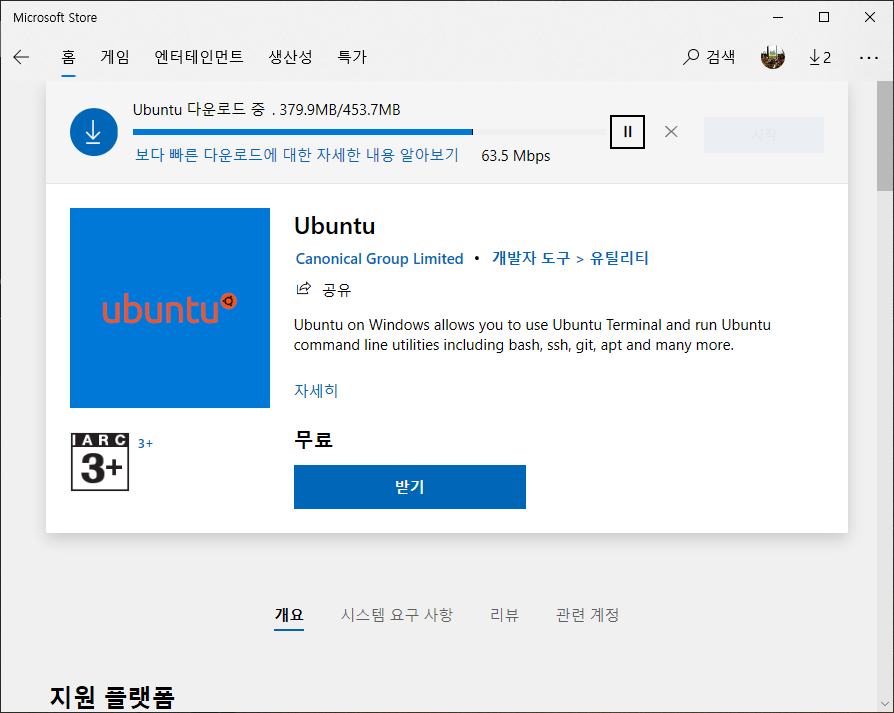Click the scrollbar down arrow

tap(885, 704)
